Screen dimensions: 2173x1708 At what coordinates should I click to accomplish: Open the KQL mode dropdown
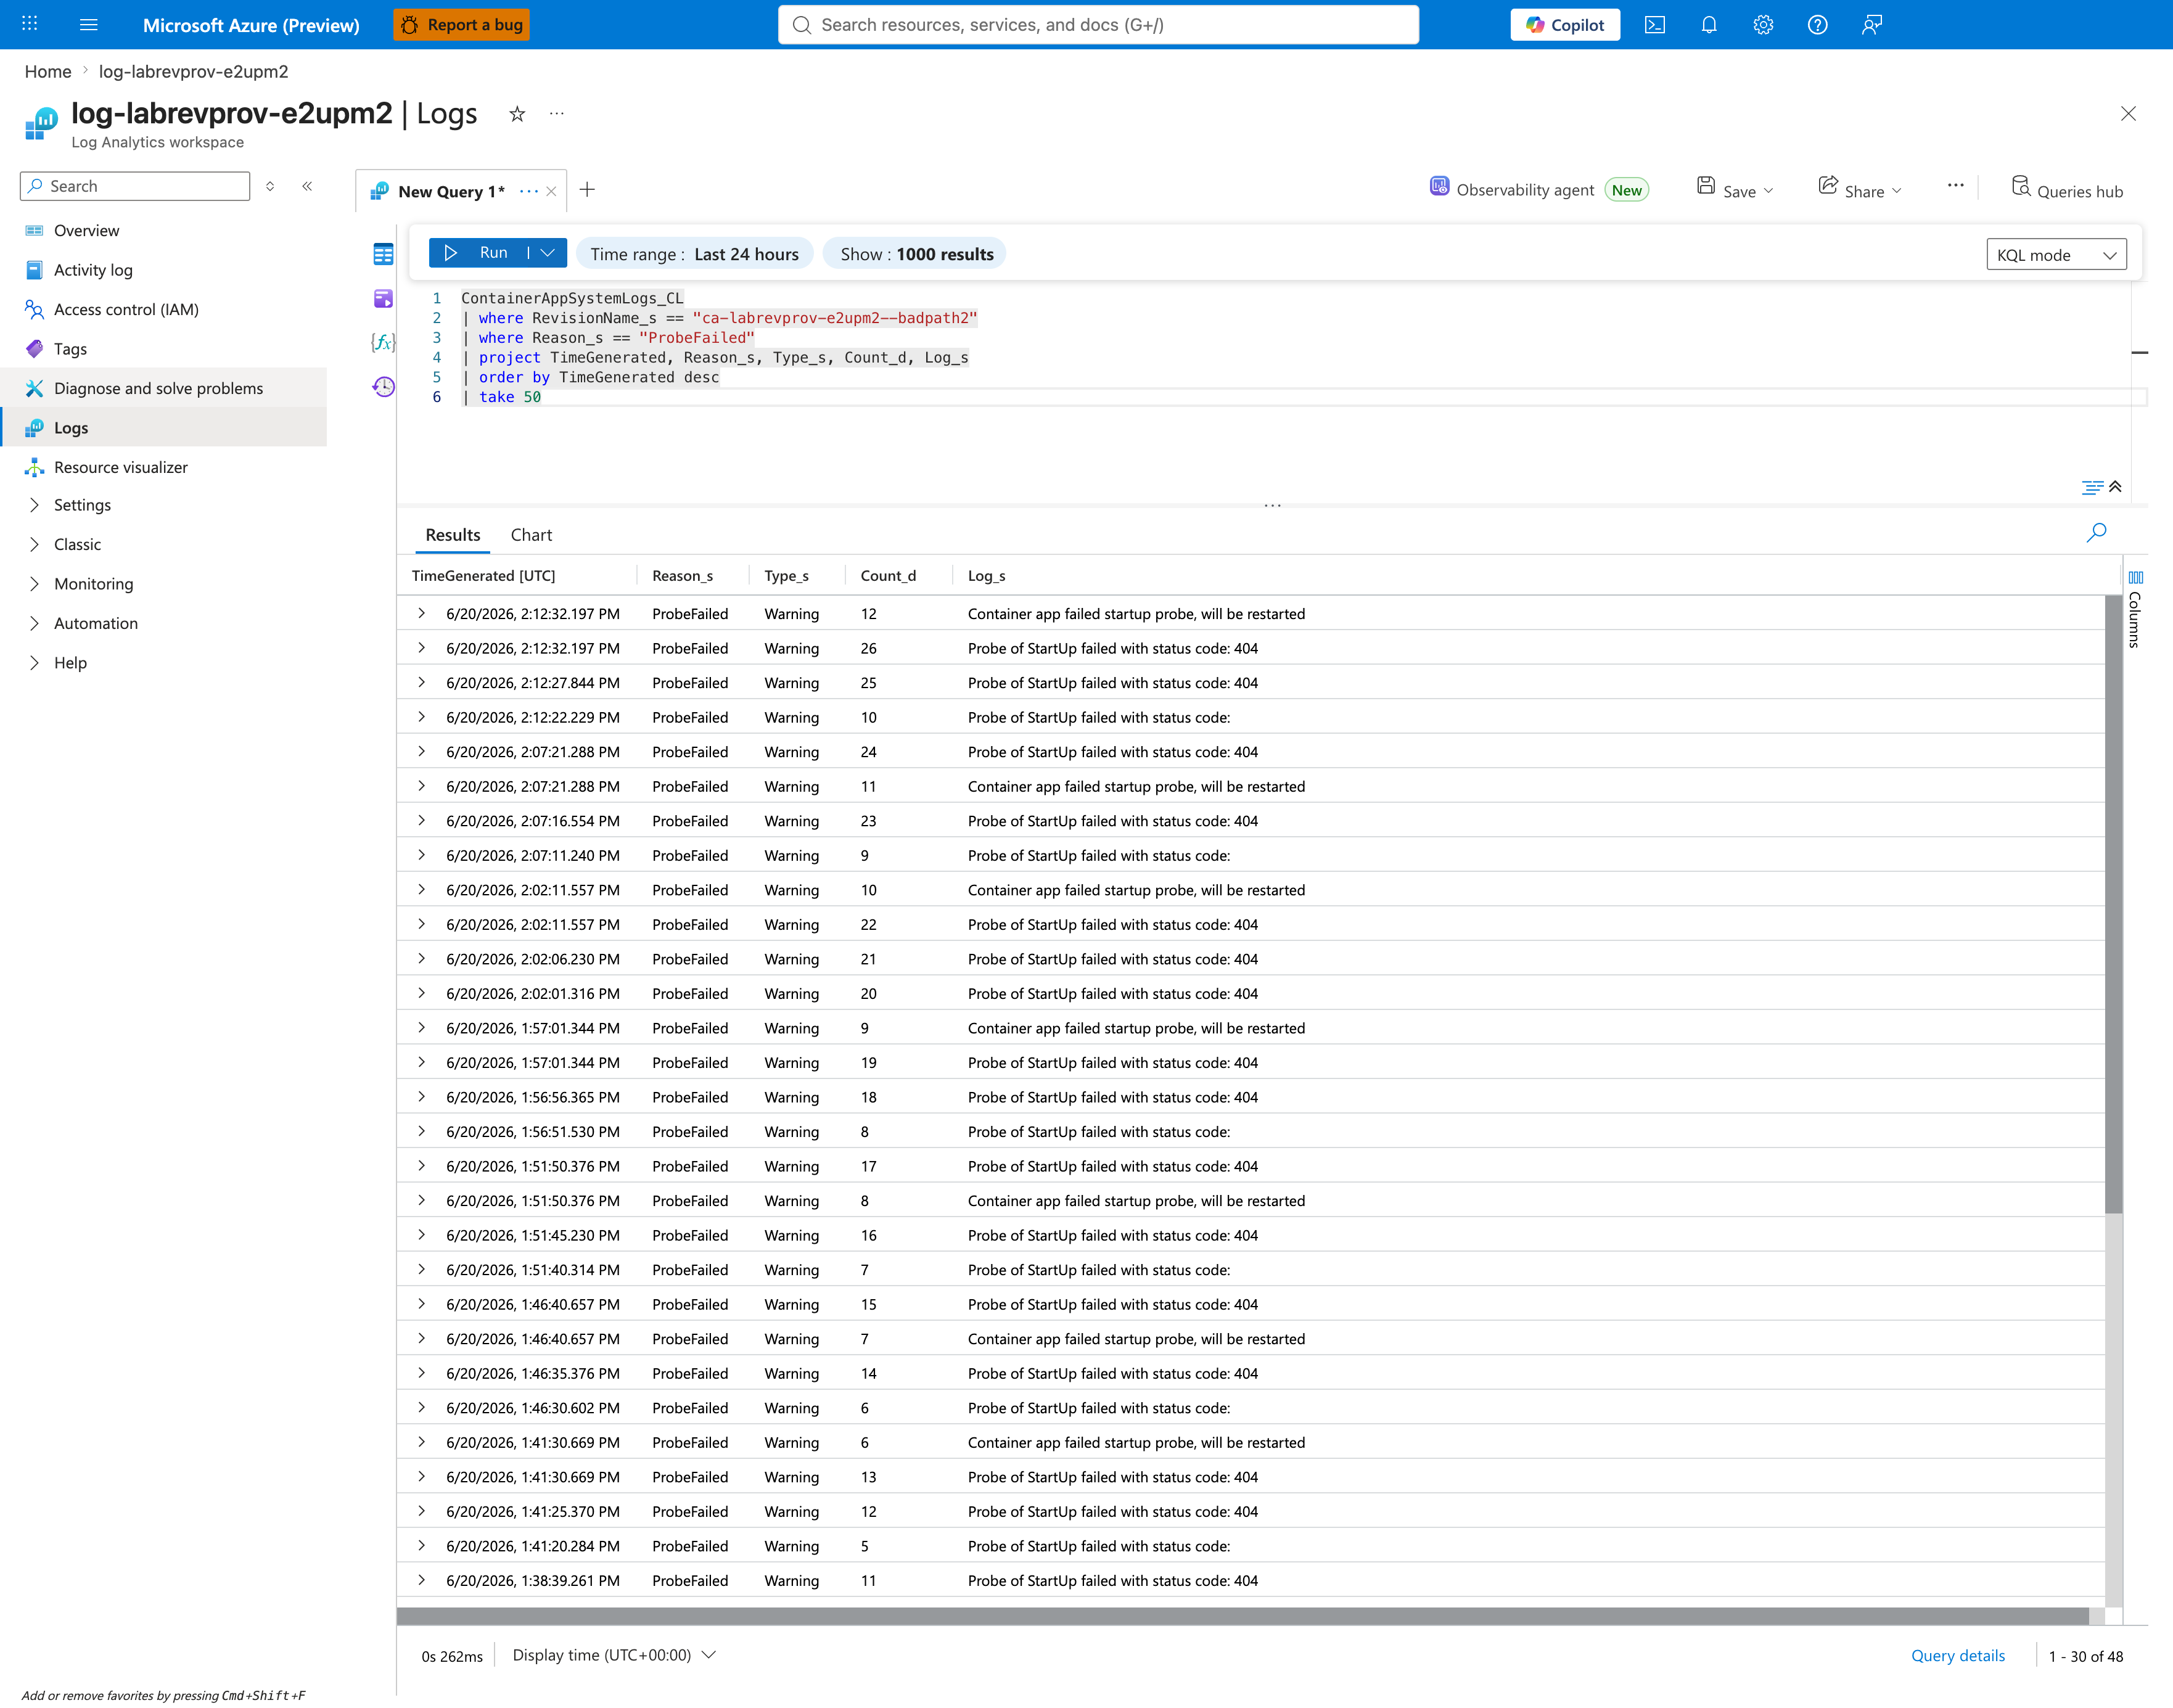[2056, 255]
